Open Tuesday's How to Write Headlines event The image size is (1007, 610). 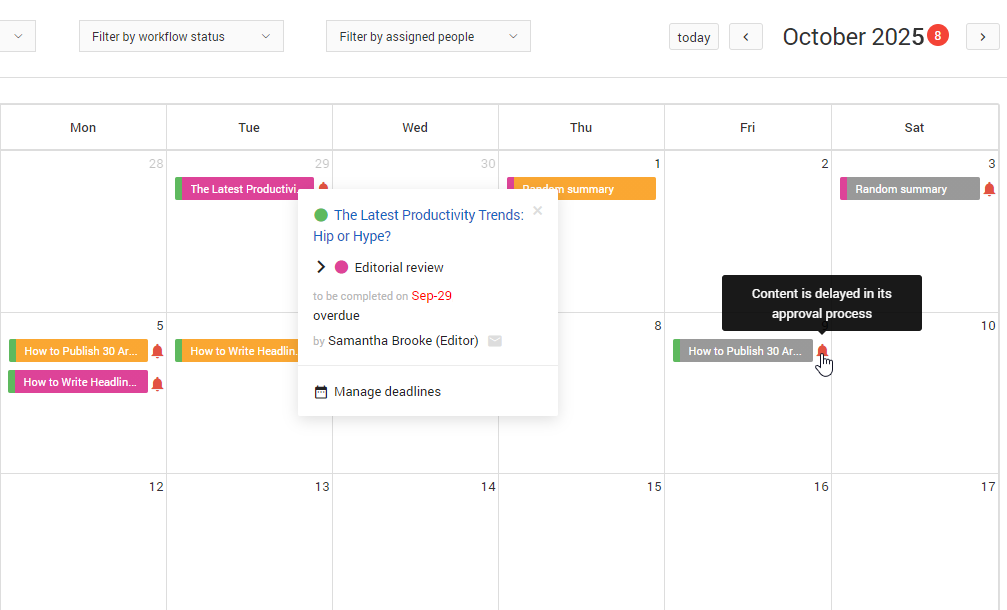tap(238, 351)
